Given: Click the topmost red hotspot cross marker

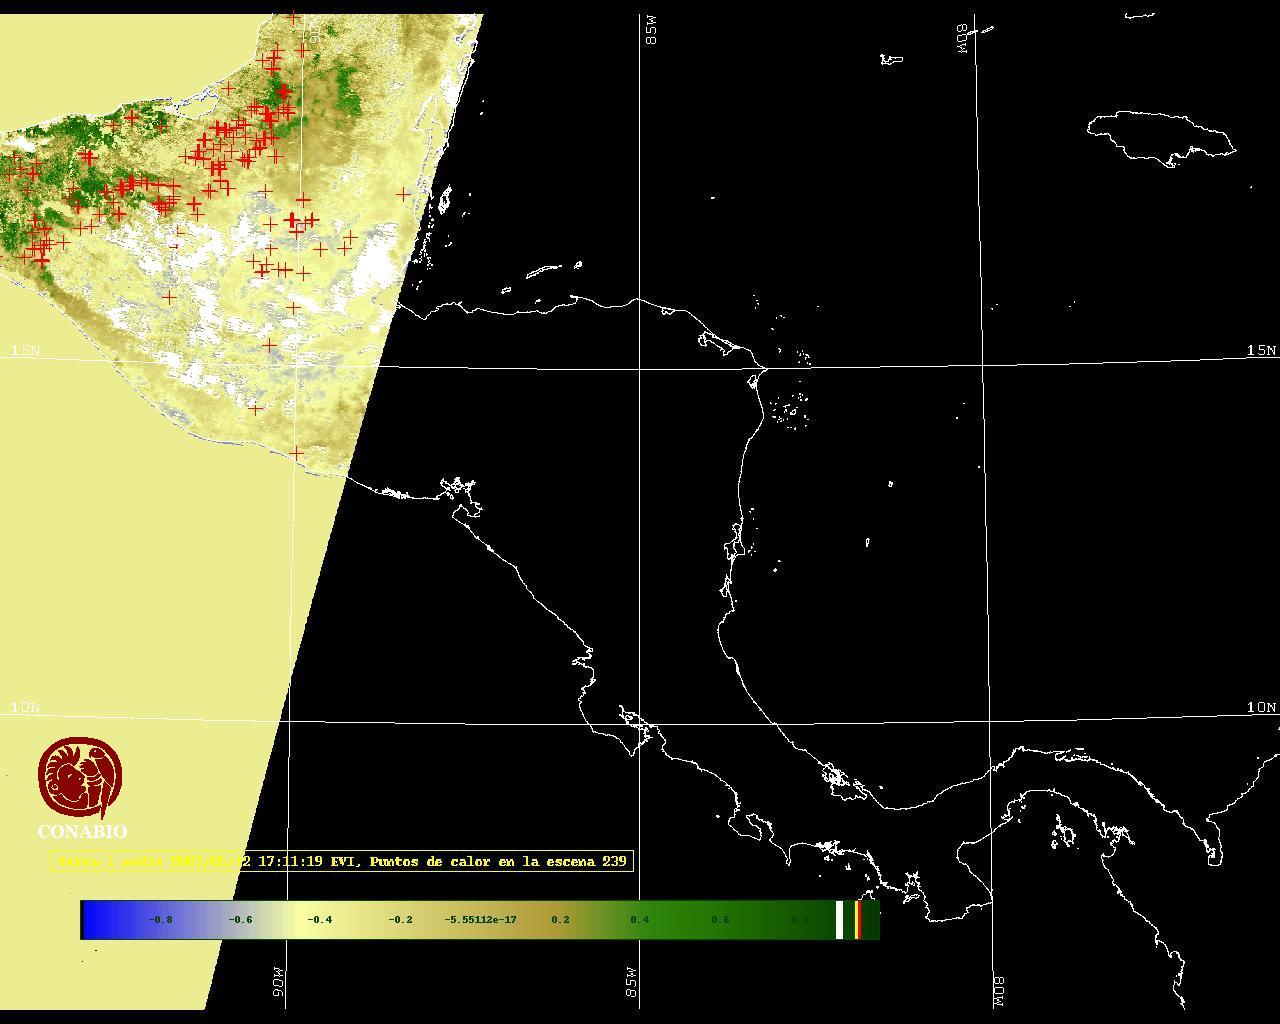Looking at the screenshot, I should coord(293,17).
